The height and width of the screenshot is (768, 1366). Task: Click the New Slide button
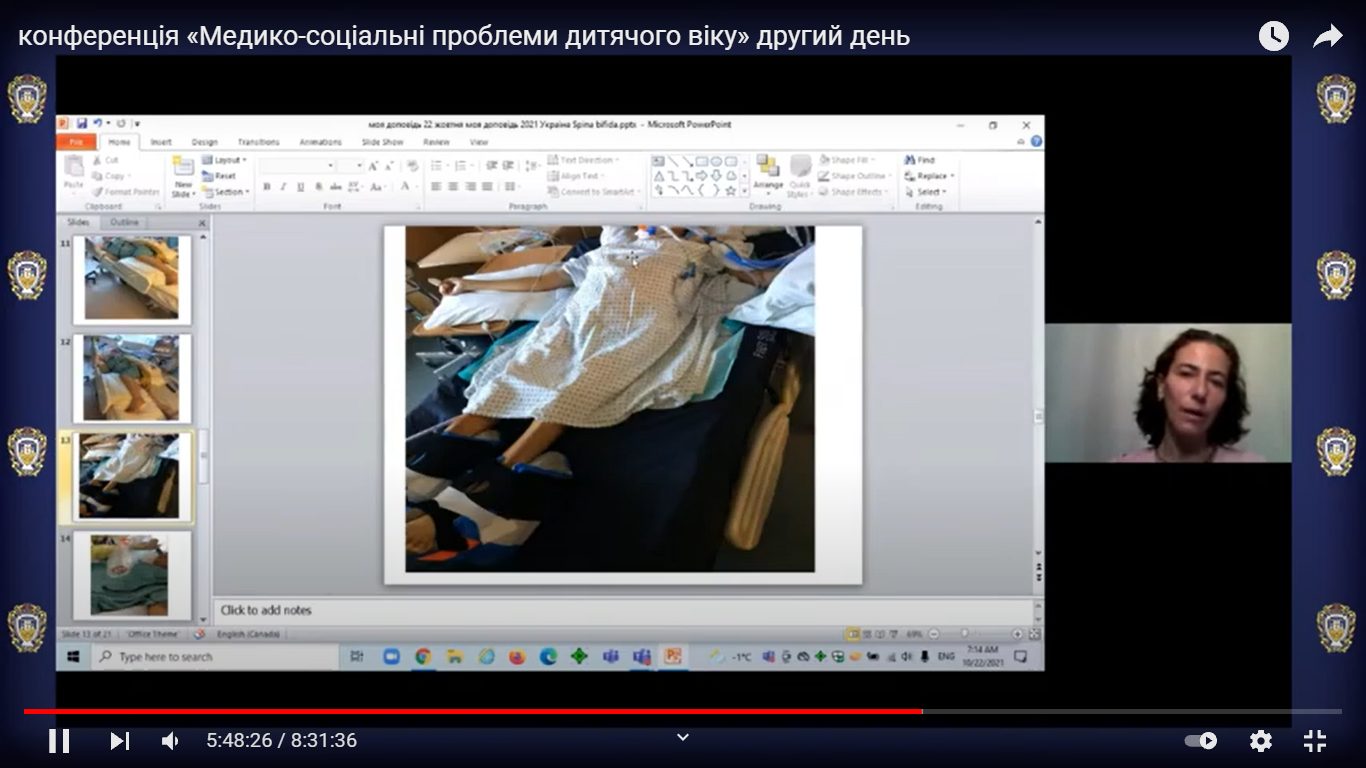tap(183, 176)
